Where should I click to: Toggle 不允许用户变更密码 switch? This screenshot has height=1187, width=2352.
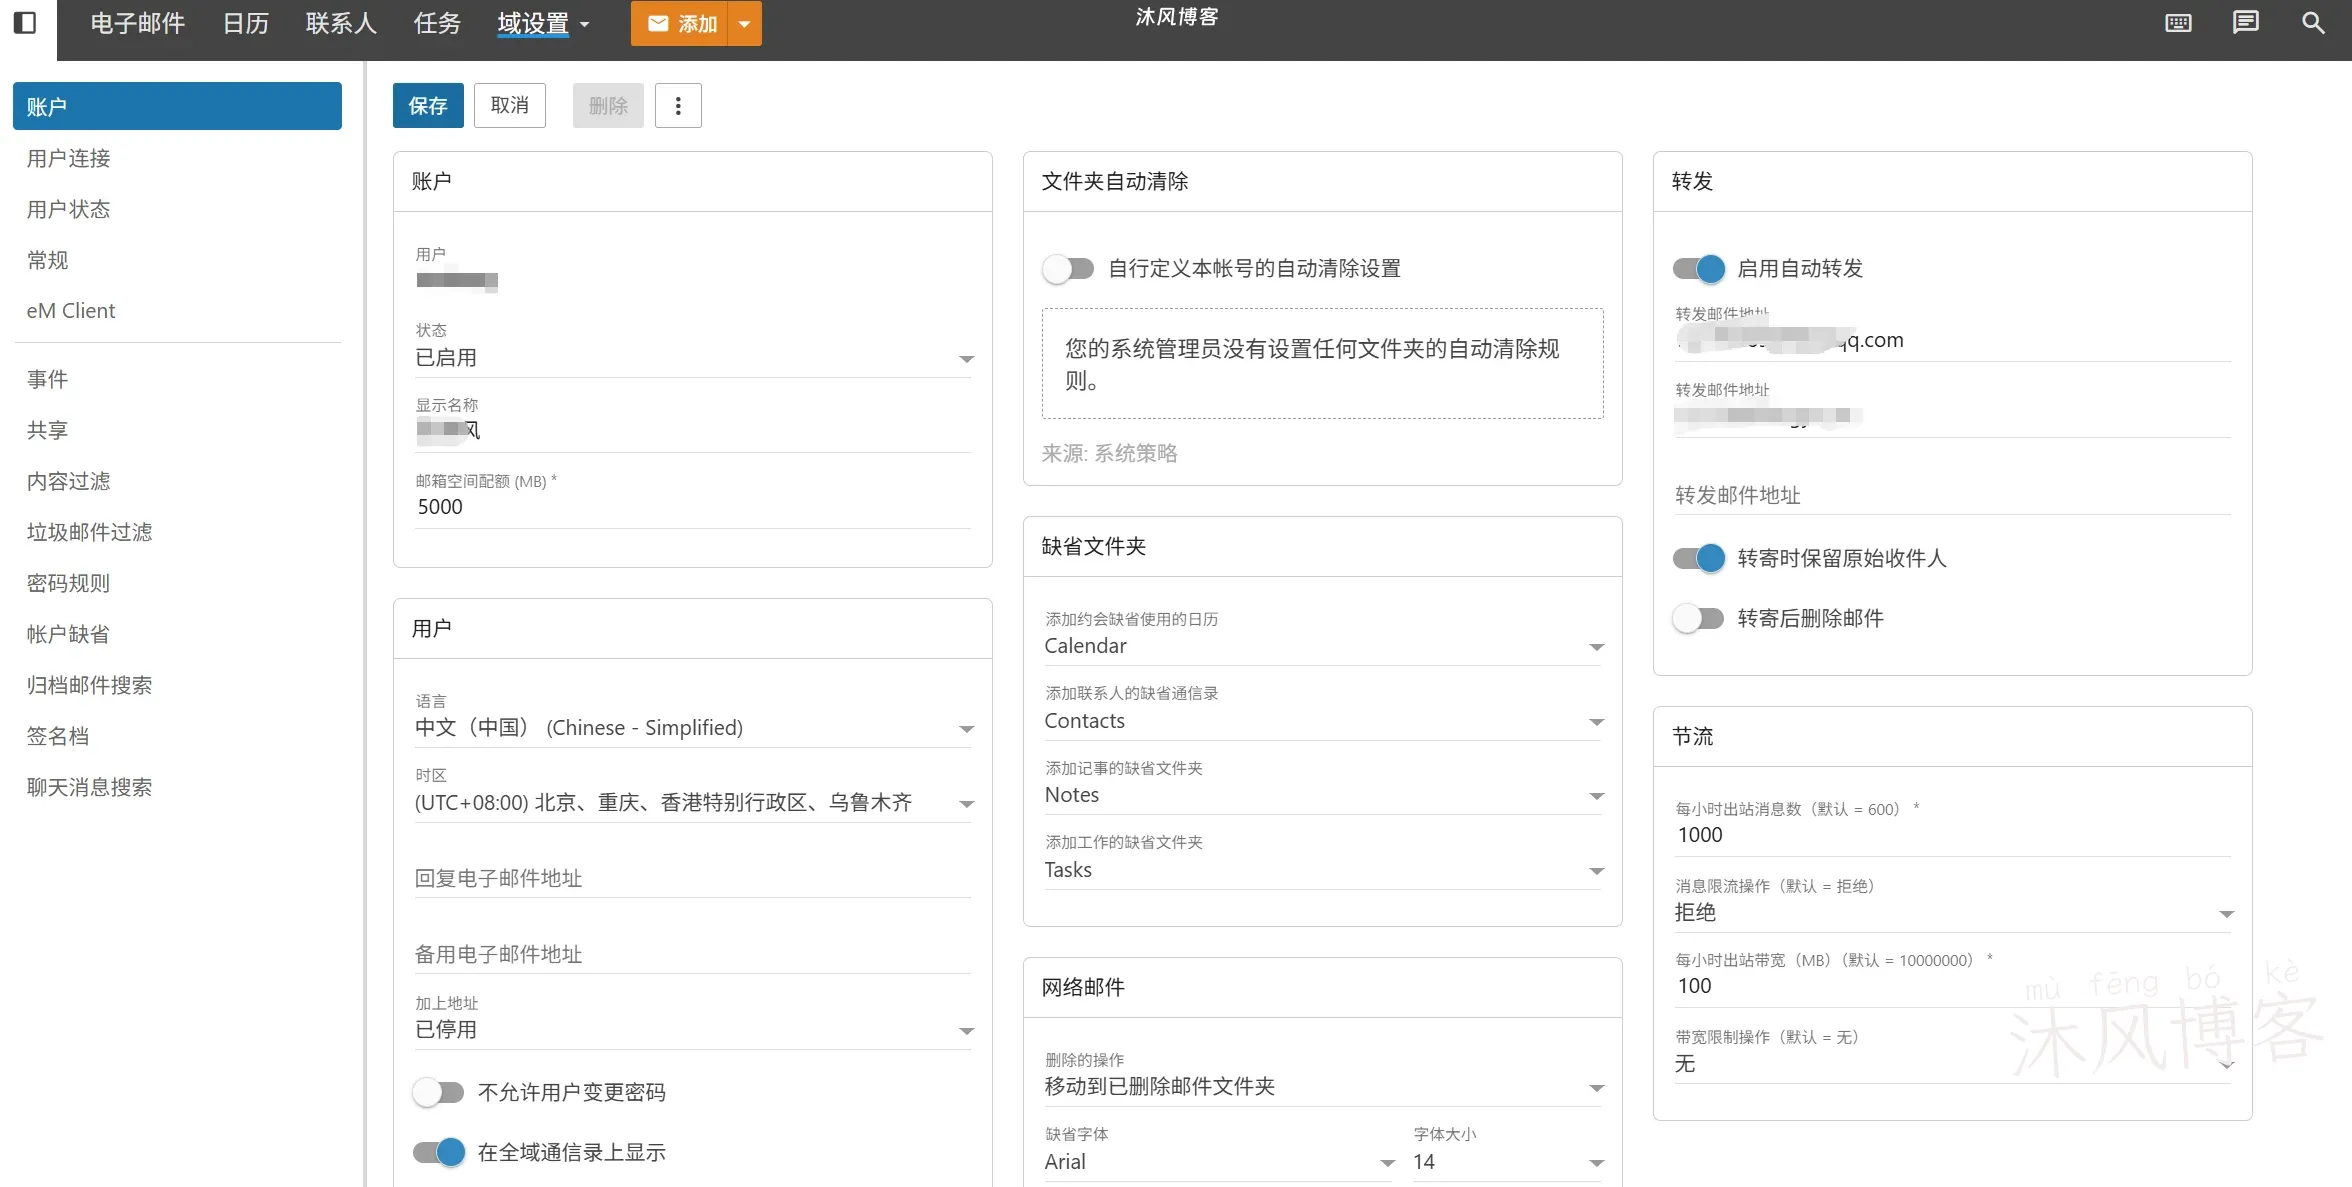(x=439, y=1092)
